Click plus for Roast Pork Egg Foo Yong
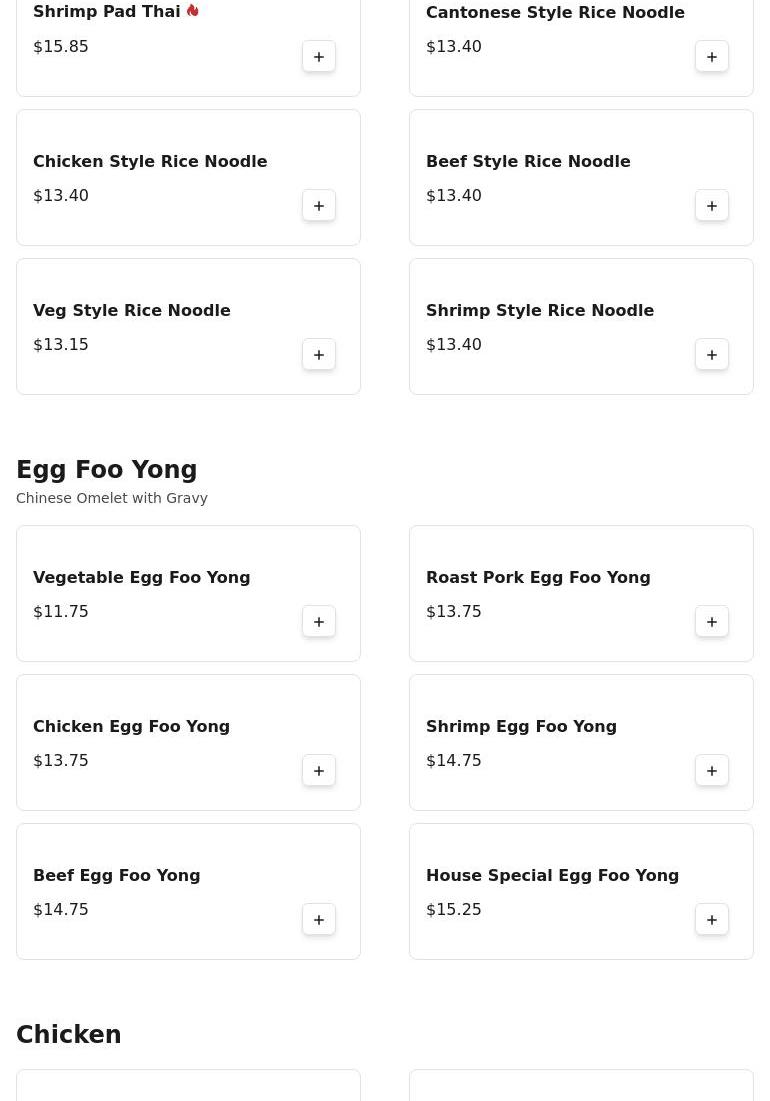Image resolution: width=770 pixels, height=1101 pixels. (712, 622)
